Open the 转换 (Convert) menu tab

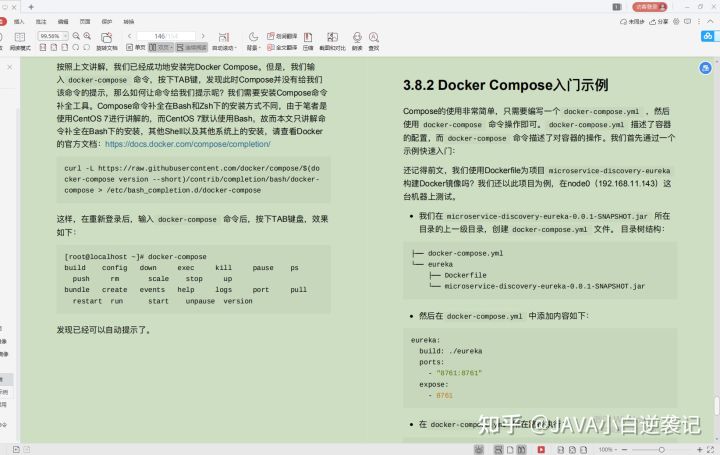[x=129, y=22]
